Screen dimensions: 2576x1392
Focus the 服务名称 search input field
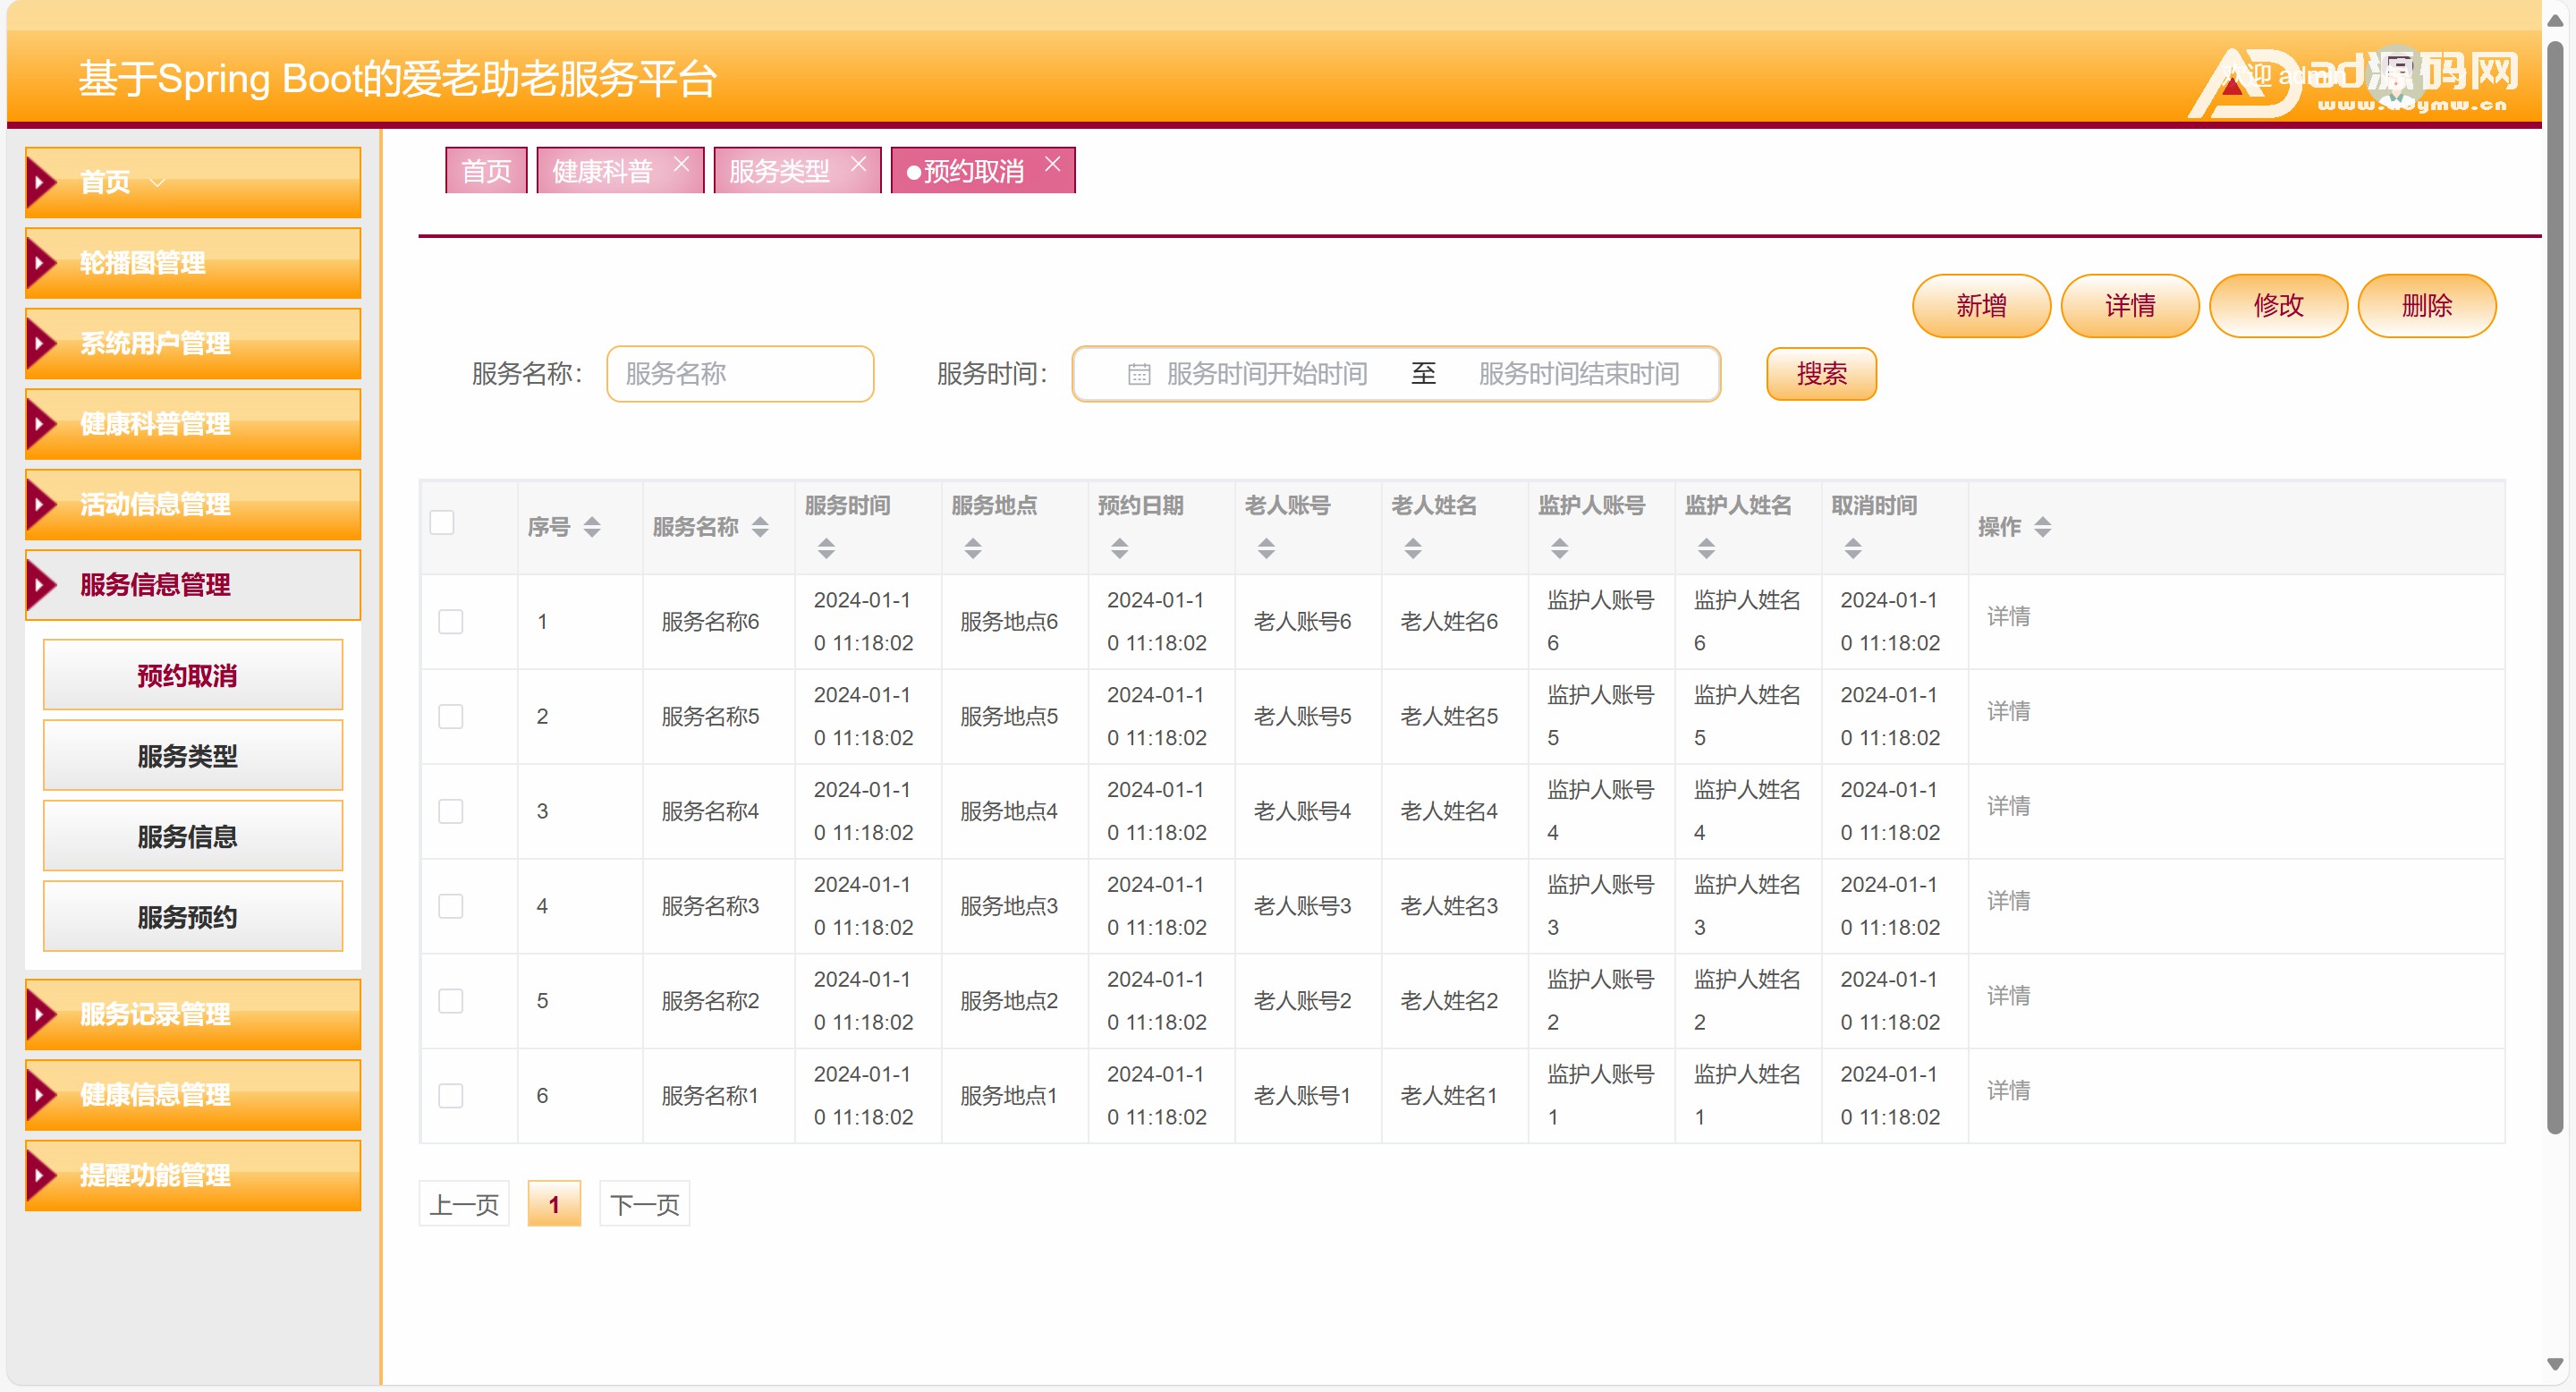click(740, 374)
